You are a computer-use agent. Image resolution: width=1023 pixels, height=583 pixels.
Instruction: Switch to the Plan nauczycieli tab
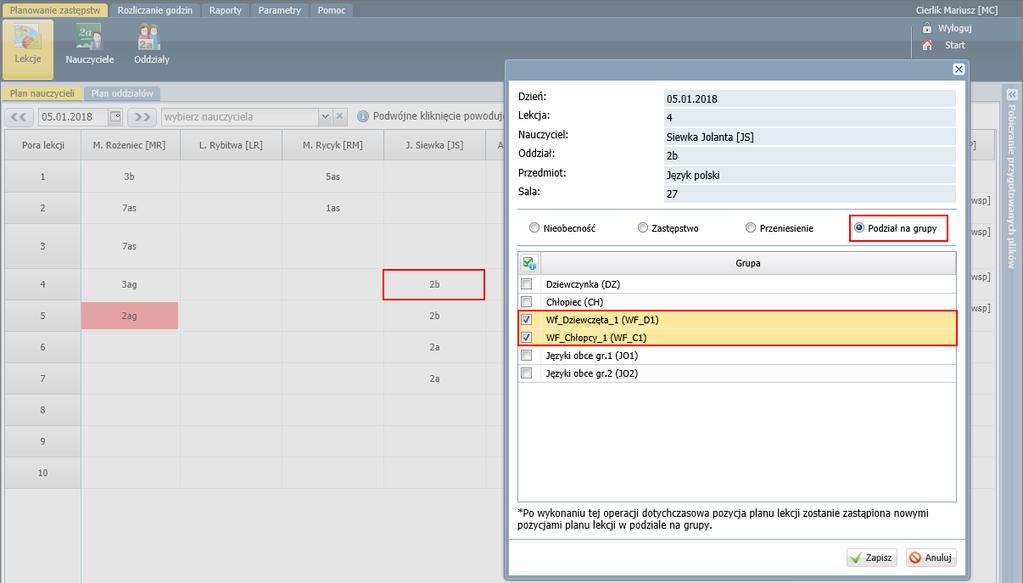tap(42, 93)
